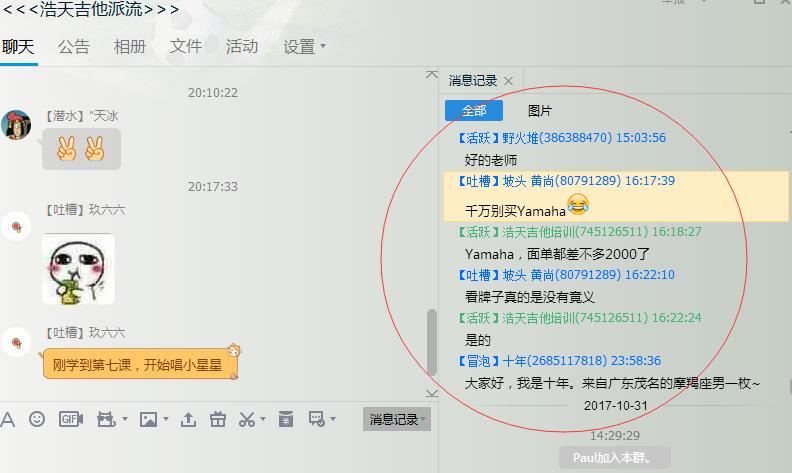Open the cartoon face sticker image
This screenshot has height=473, width=792.
click(x=78, y=269)
